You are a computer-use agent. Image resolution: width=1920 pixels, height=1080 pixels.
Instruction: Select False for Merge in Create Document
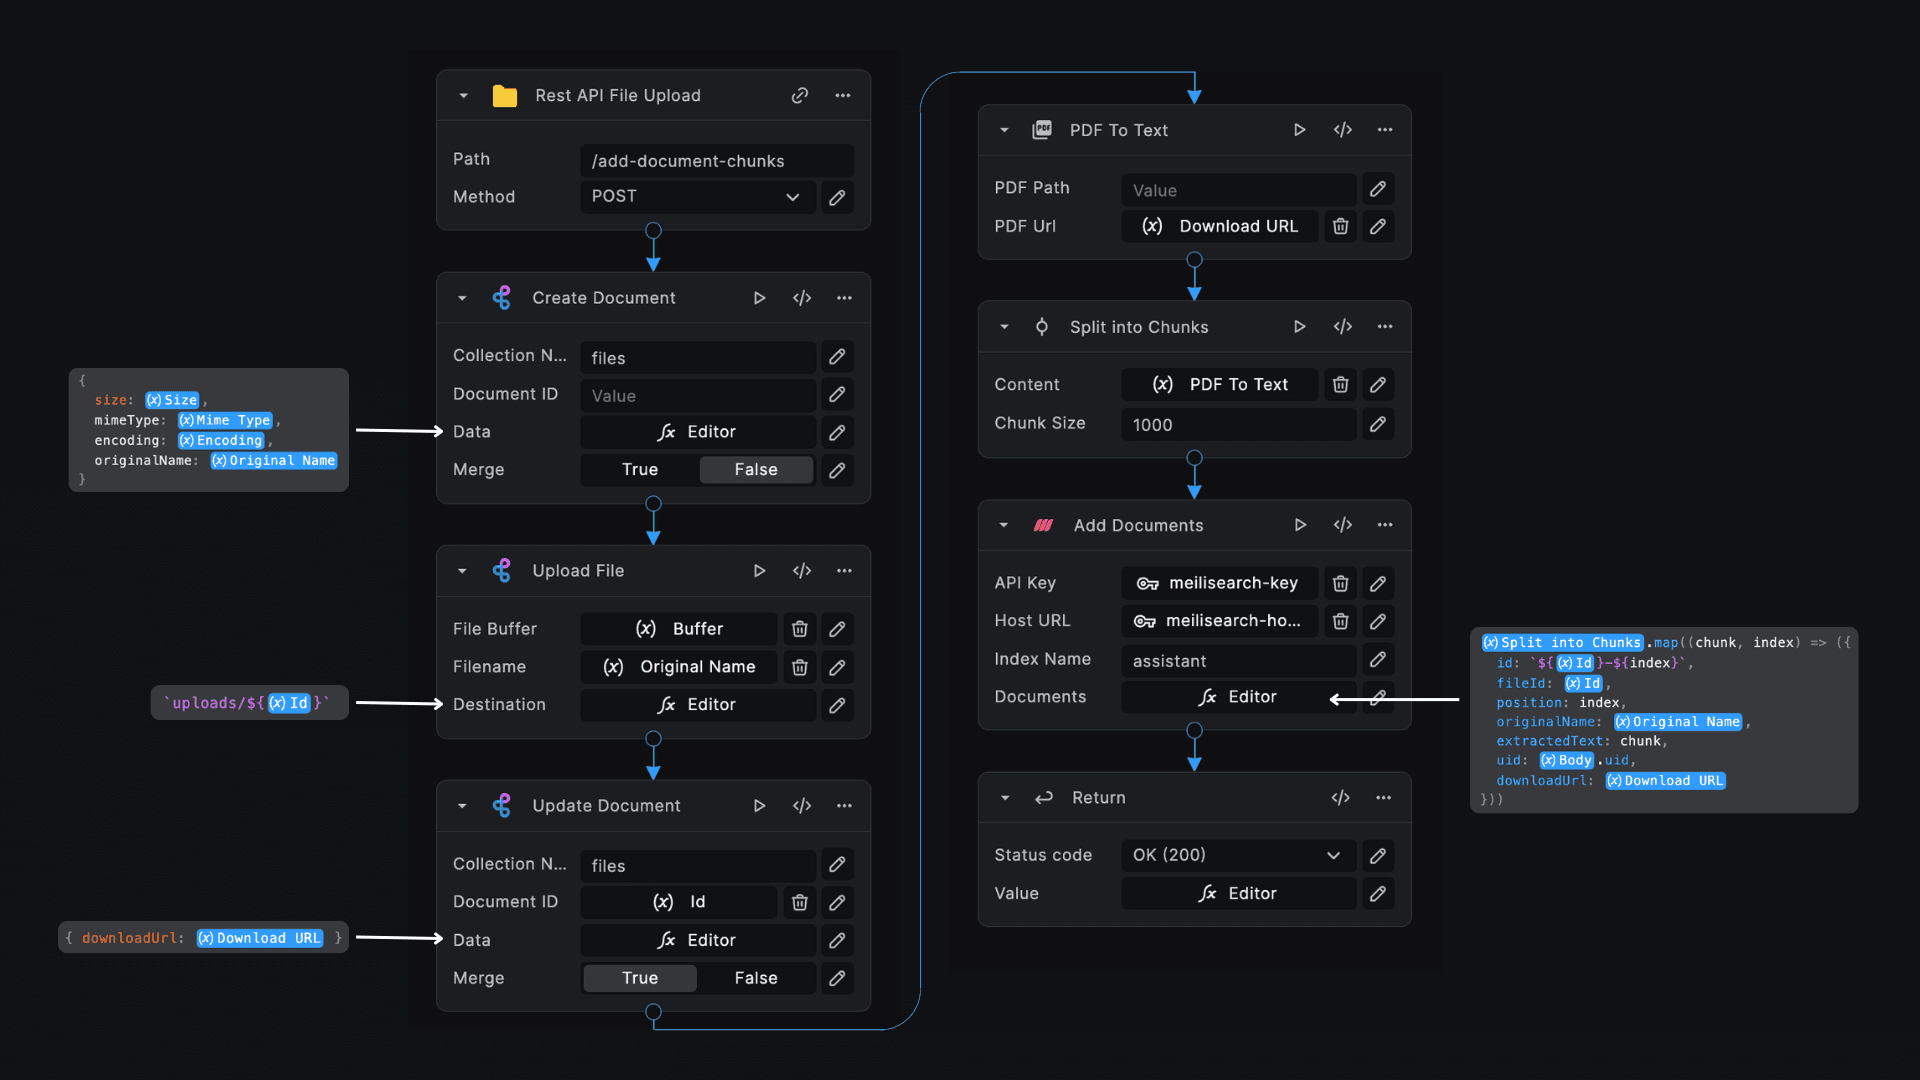756,470
